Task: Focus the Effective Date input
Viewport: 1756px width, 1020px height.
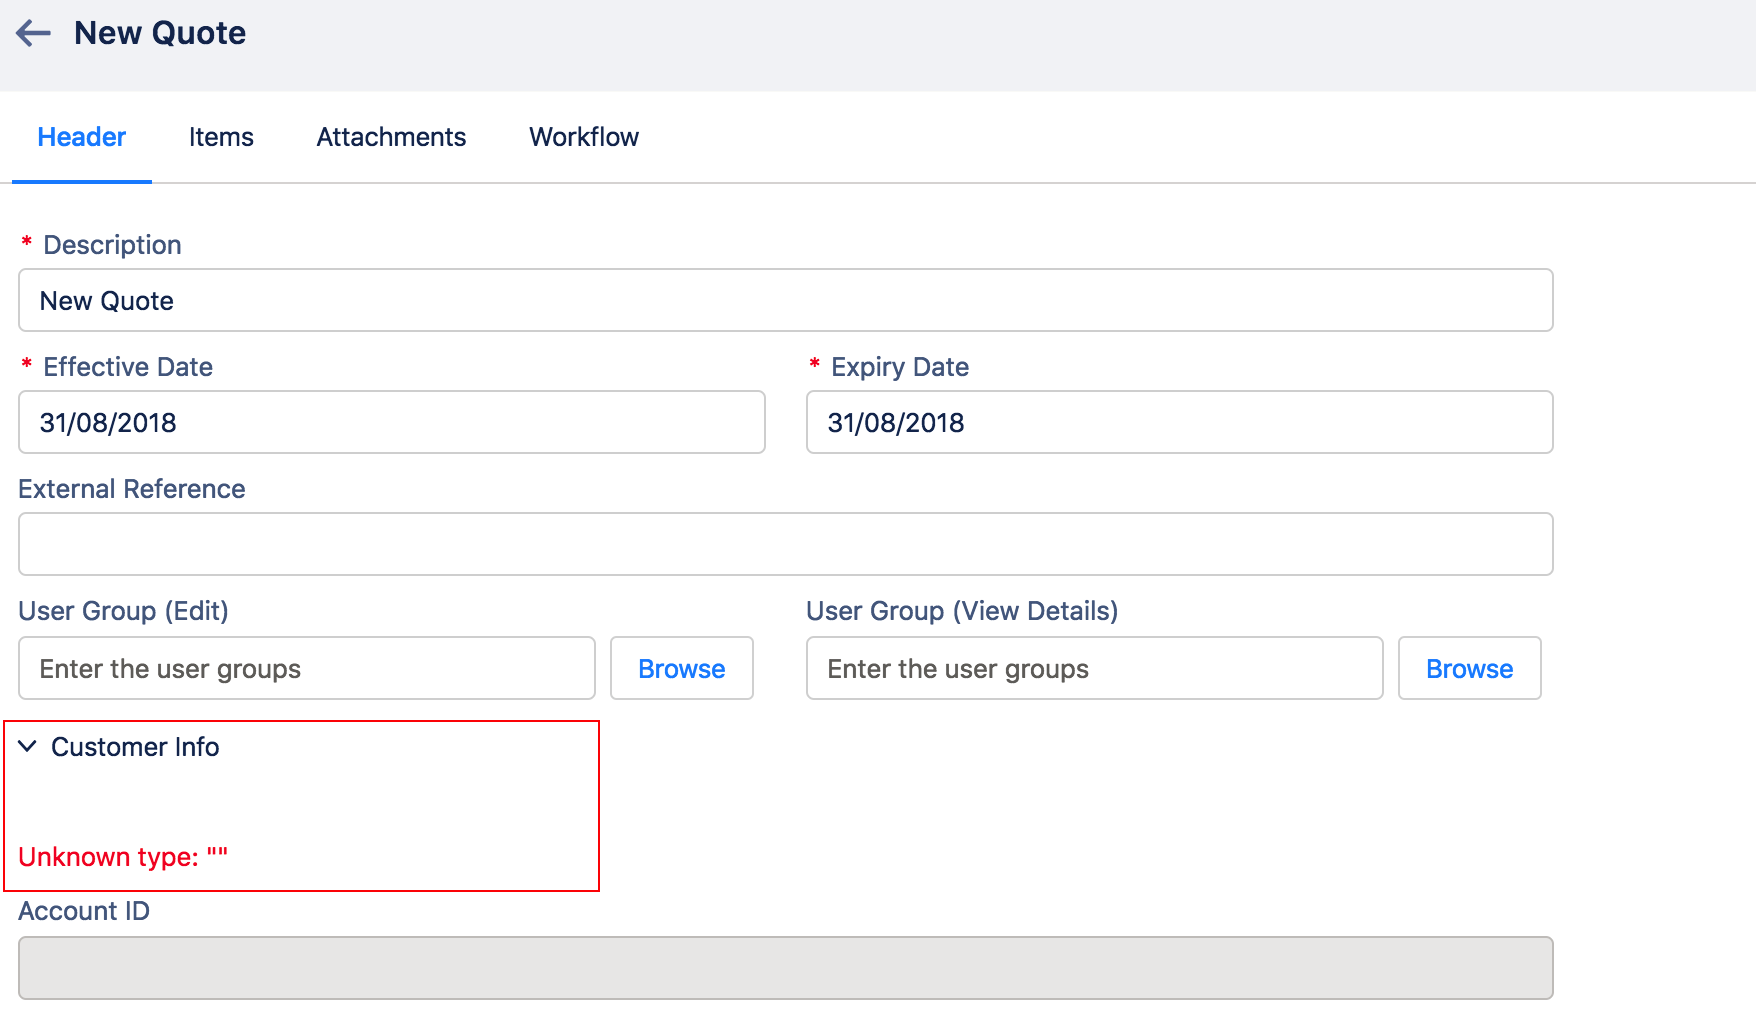Action: pyautogui.click(x=391, y=422)
